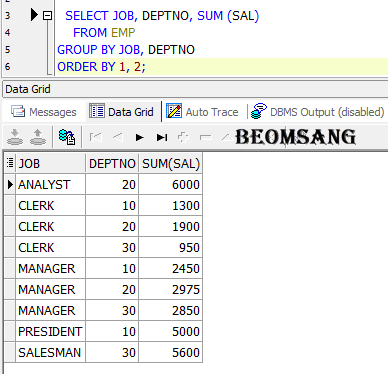Go to the previous record in grid
This screenshot has height=374, width=388.
coord(118,137)
